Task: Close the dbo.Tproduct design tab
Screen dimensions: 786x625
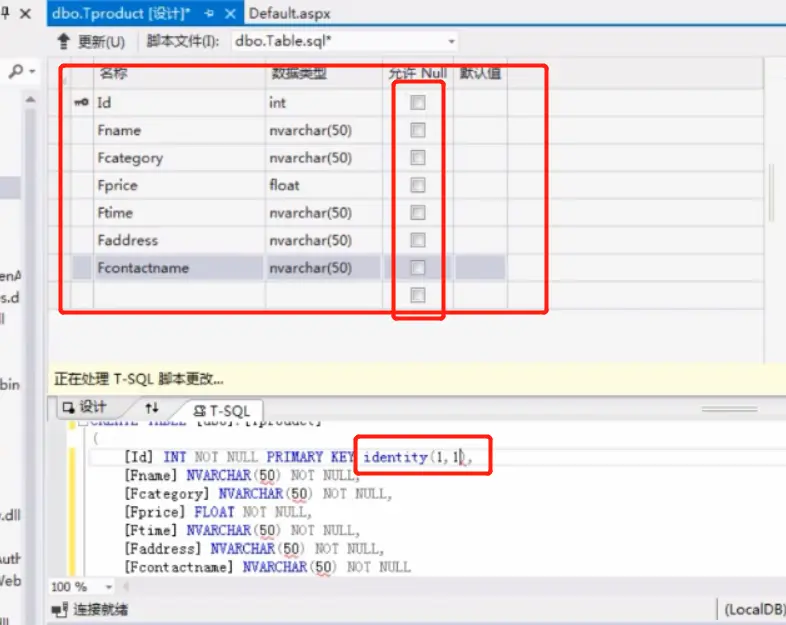Action: 230,14
